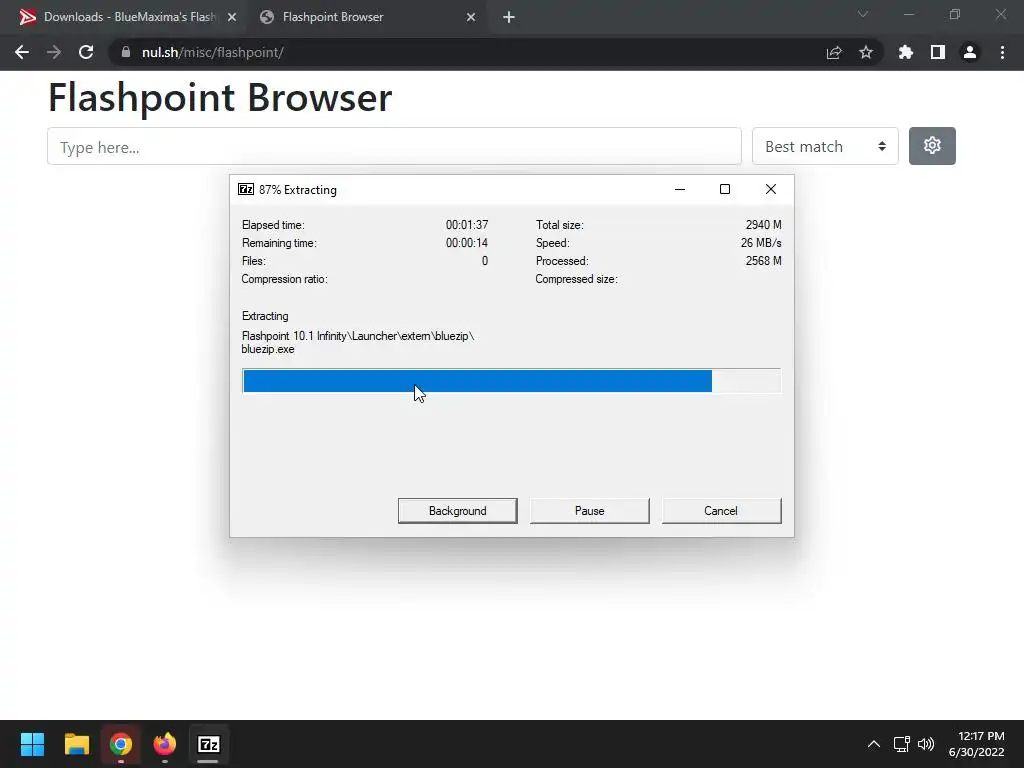The width and height of the screenshot is (1024, 768).
Task: Open Flashpoint Browser settings gear
Action: coord(932,146)
